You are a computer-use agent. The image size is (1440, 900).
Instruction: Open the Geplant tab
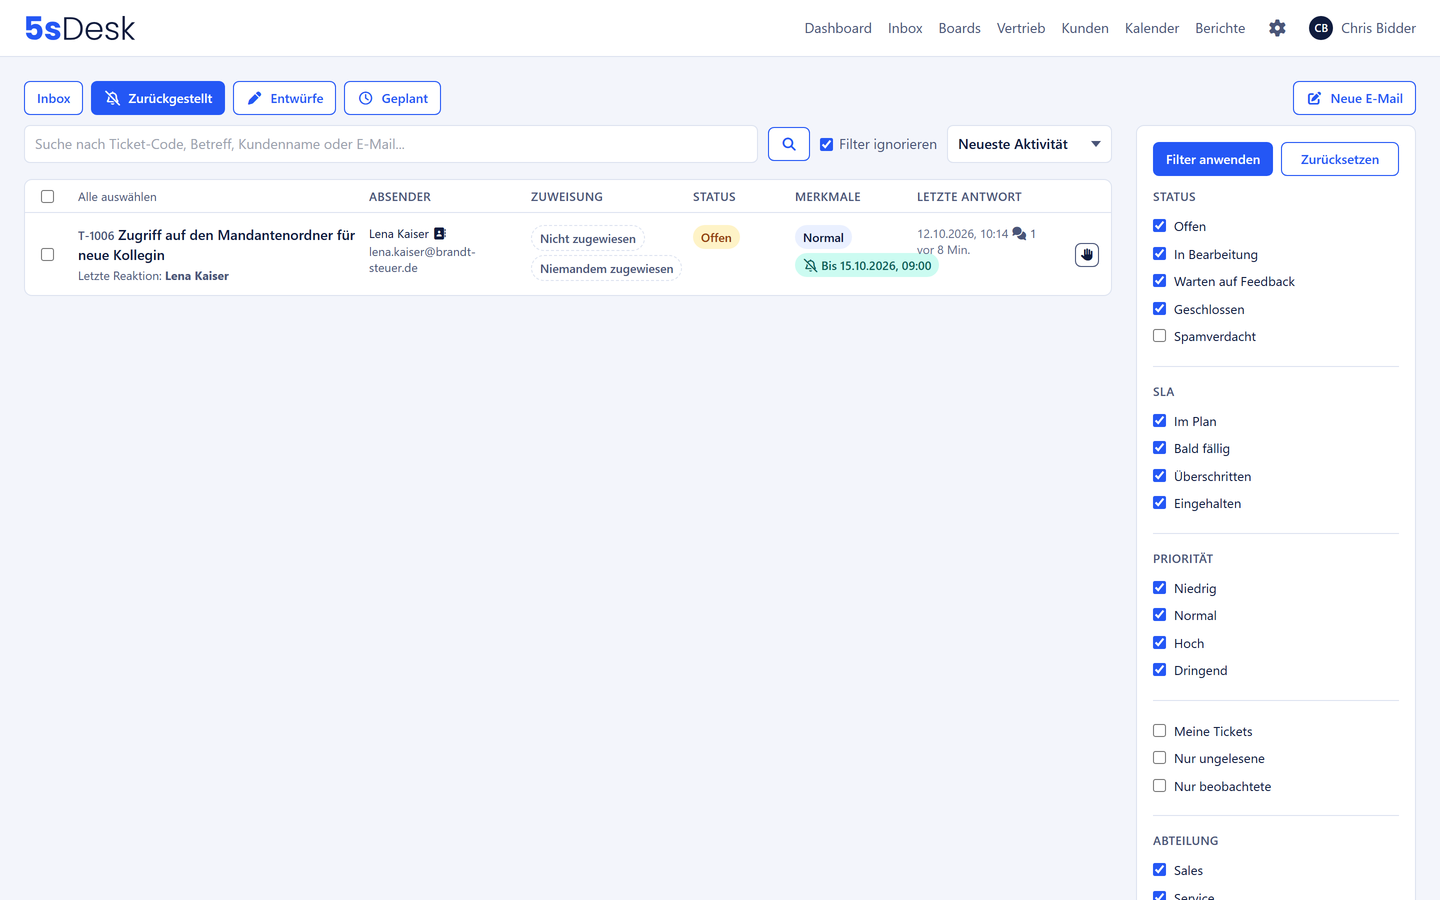392,98
